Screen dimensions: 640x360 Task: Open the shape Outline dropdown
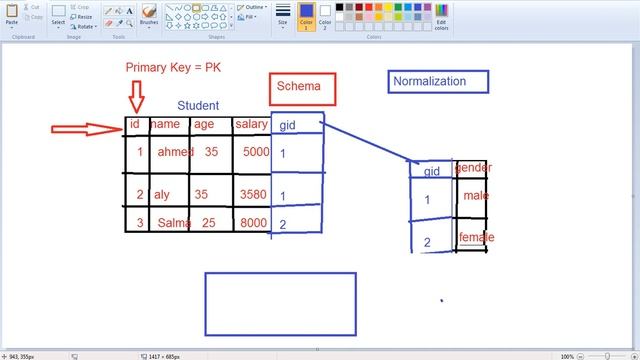252,7
